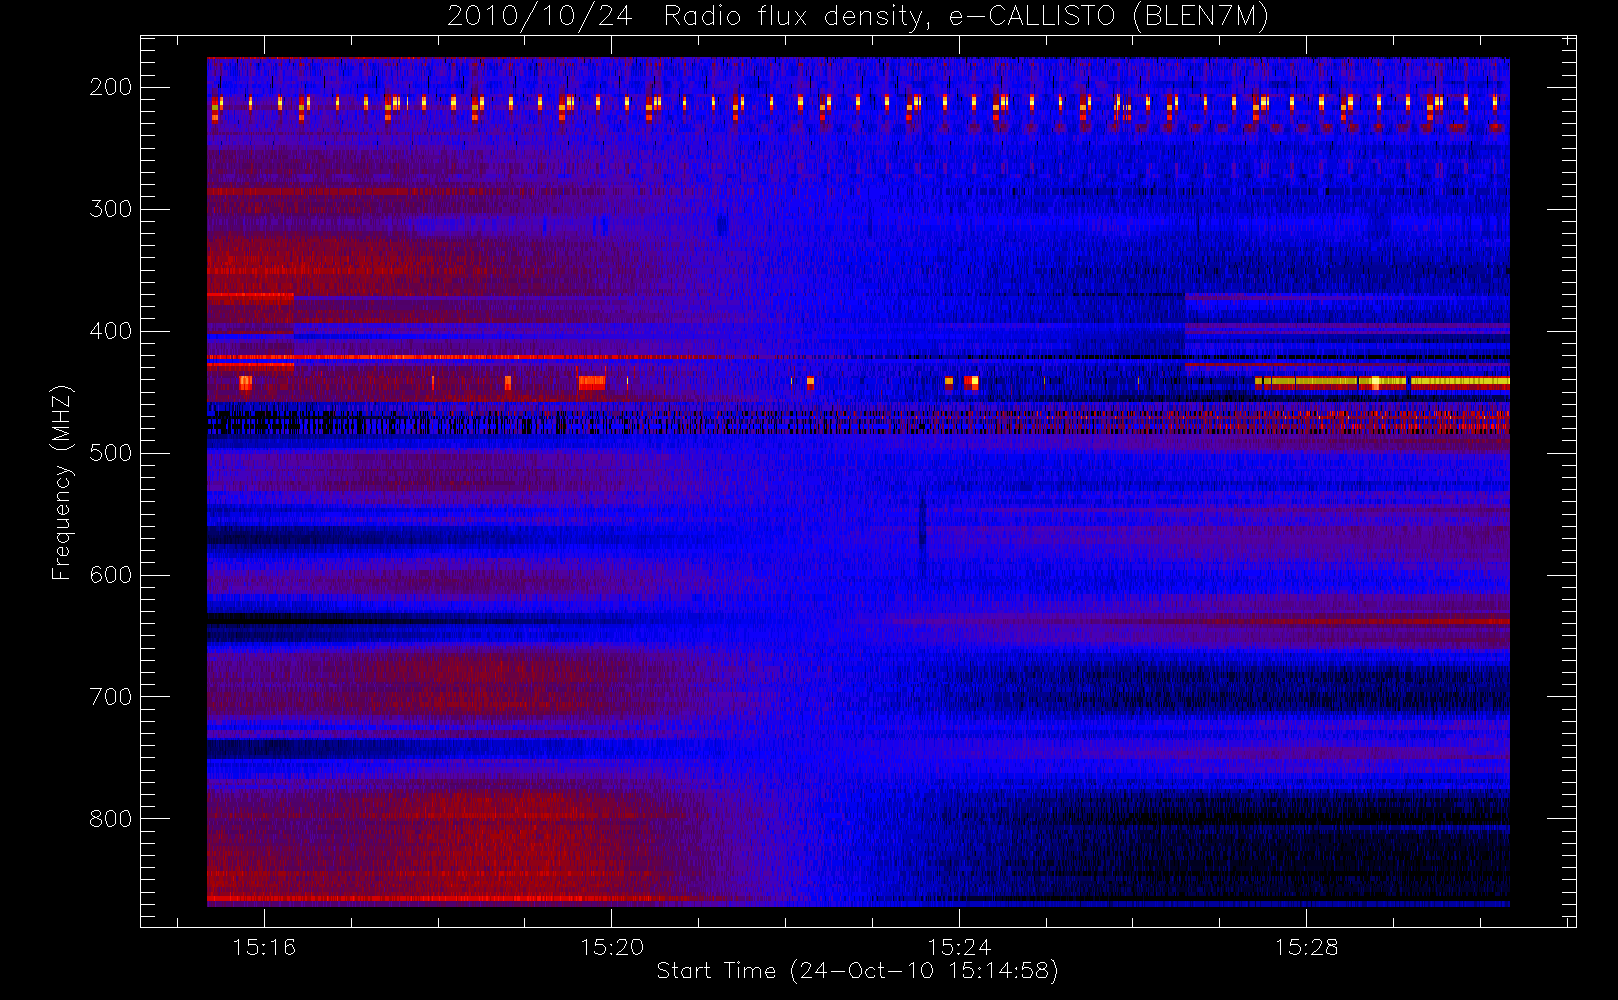The image size is (1618, 1000).
Task: Click the 15:24 time tick label
Action: (x=959, y=947)
